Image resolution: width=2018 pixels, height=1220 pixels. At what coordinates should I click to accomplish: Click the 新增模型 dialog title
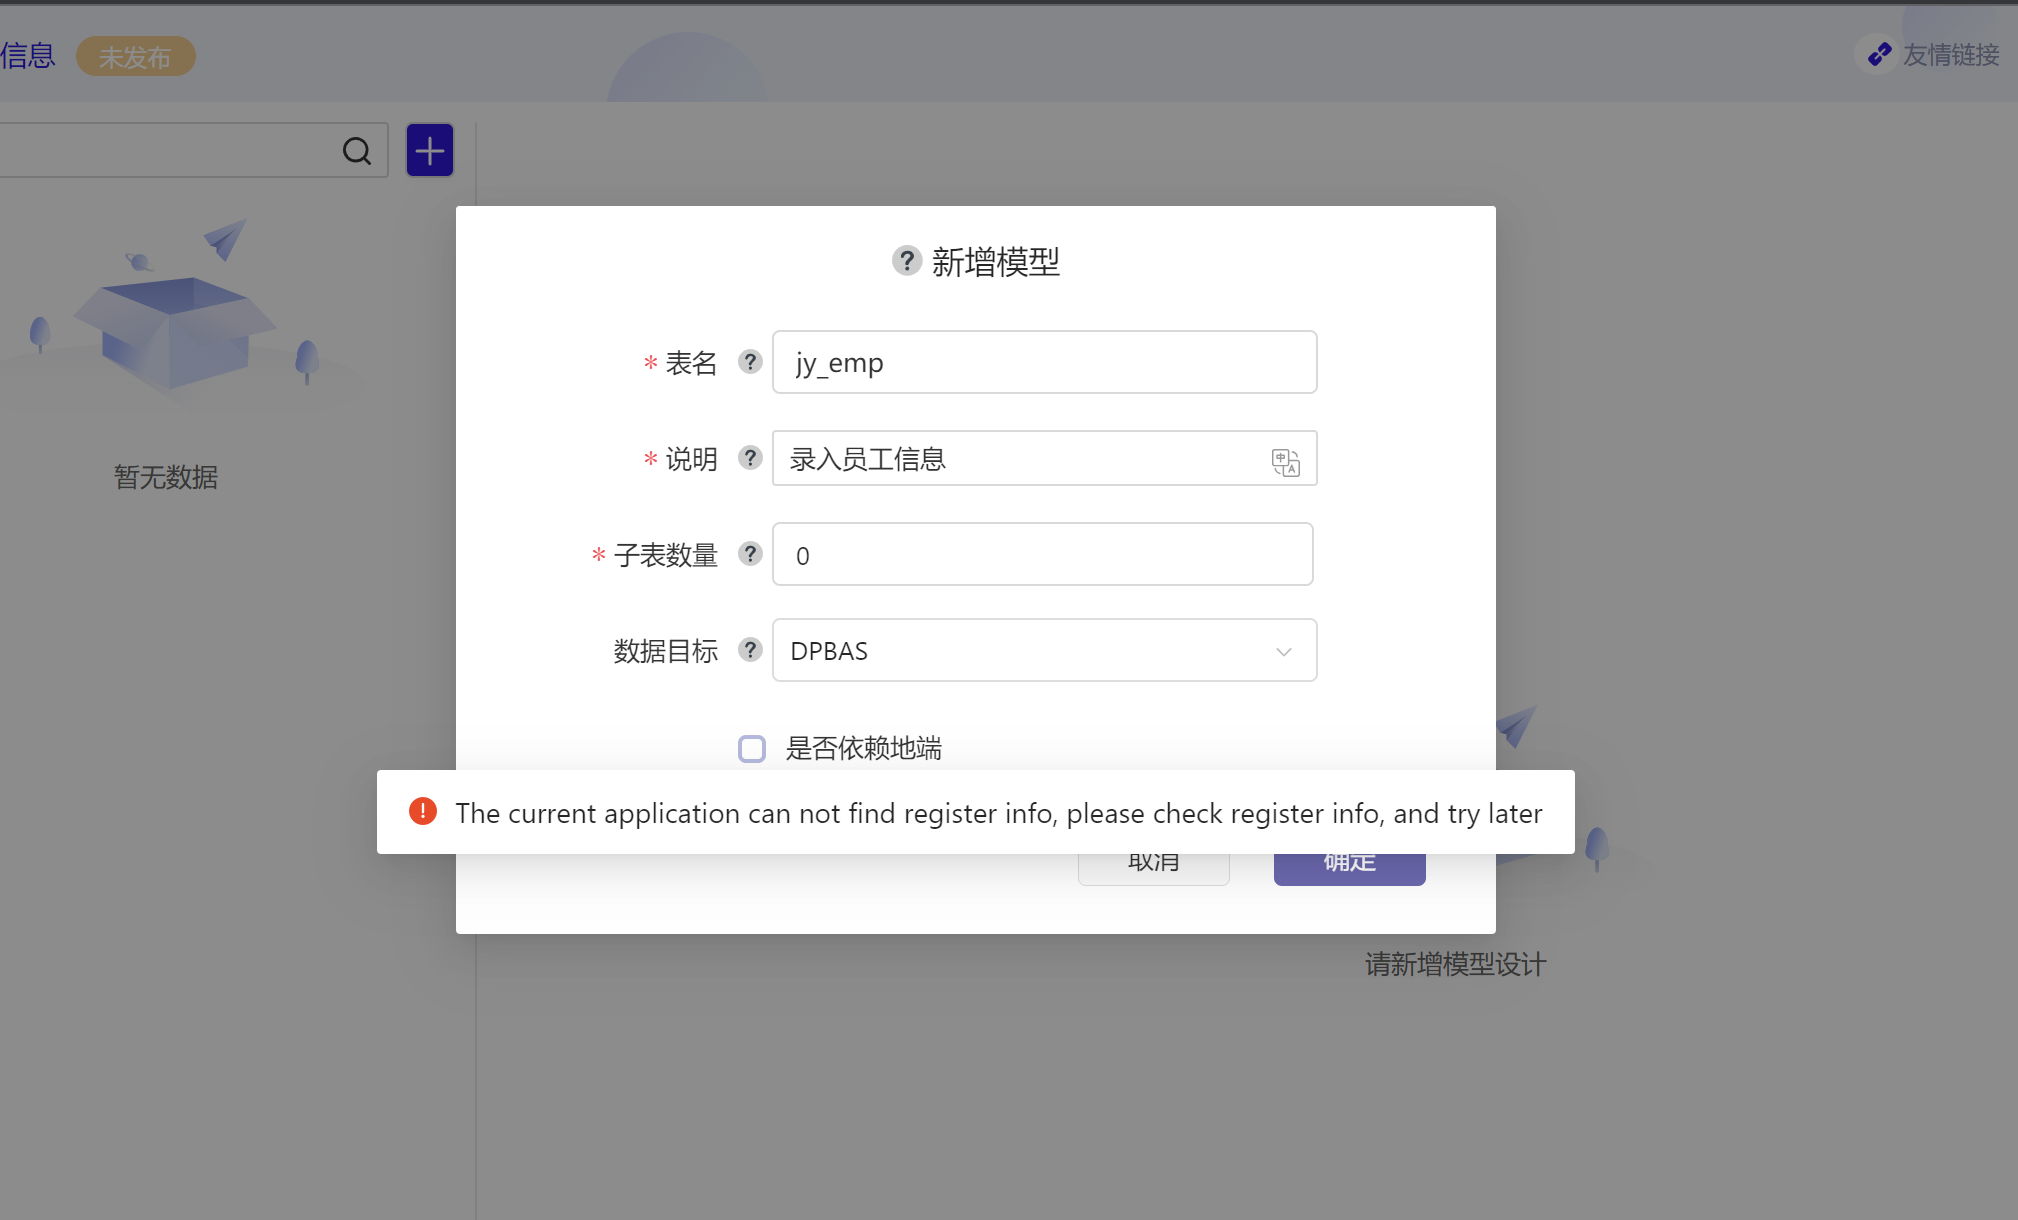pyautogui.click(x=995, y=262)
